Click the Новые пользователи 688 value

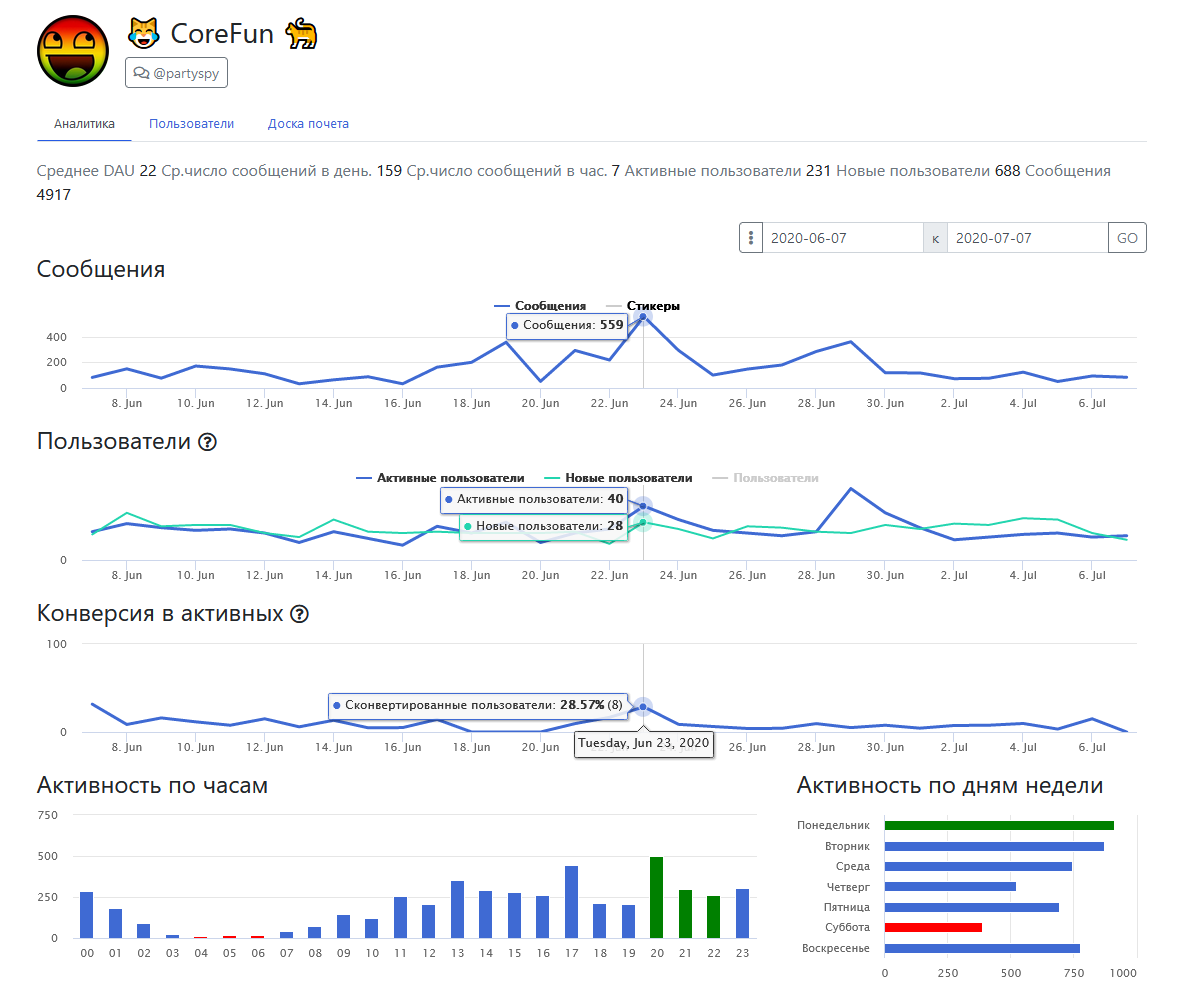pyautogui.click(x=1007, y=171)
